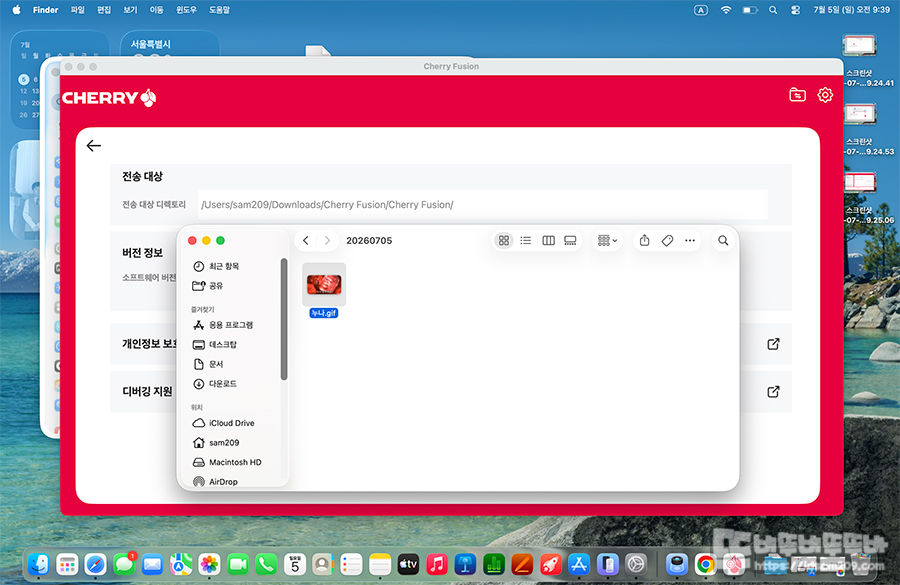Open FaceTime from the Dock
The image size is (900, 585).
pos(238,565)
